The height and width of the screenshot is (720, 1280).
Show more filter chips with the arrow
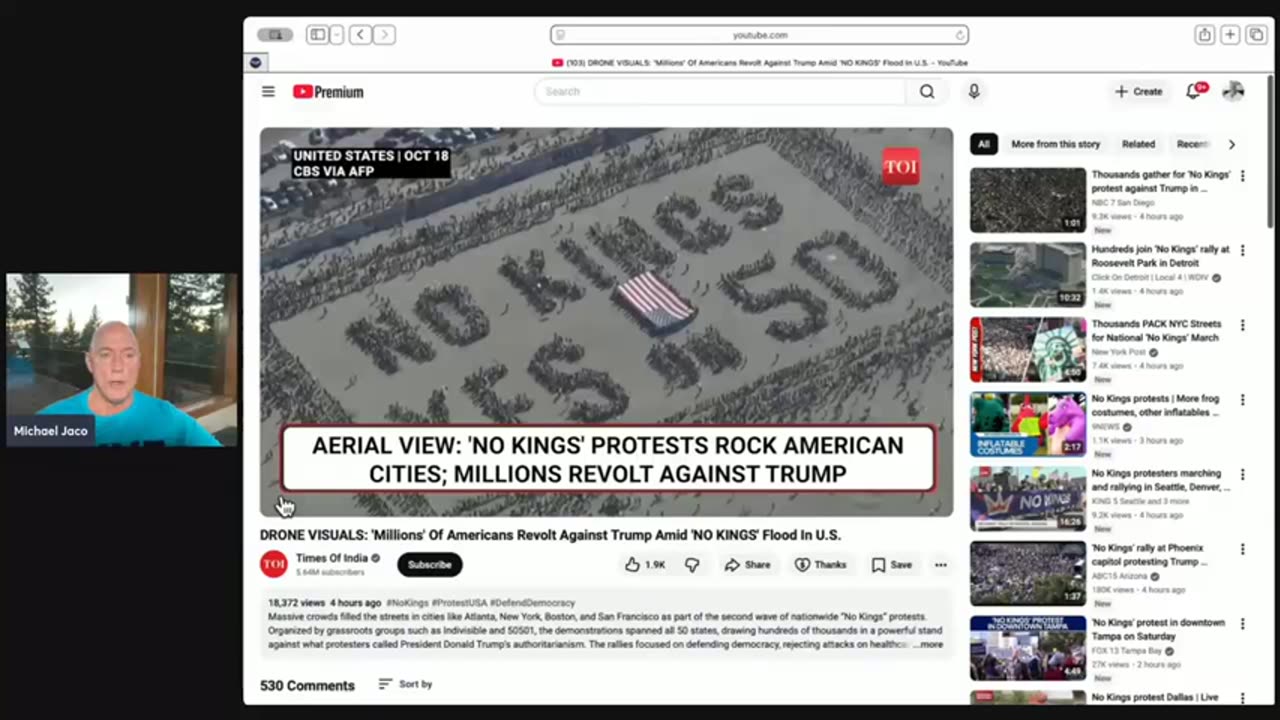(x=1232, y=144)
